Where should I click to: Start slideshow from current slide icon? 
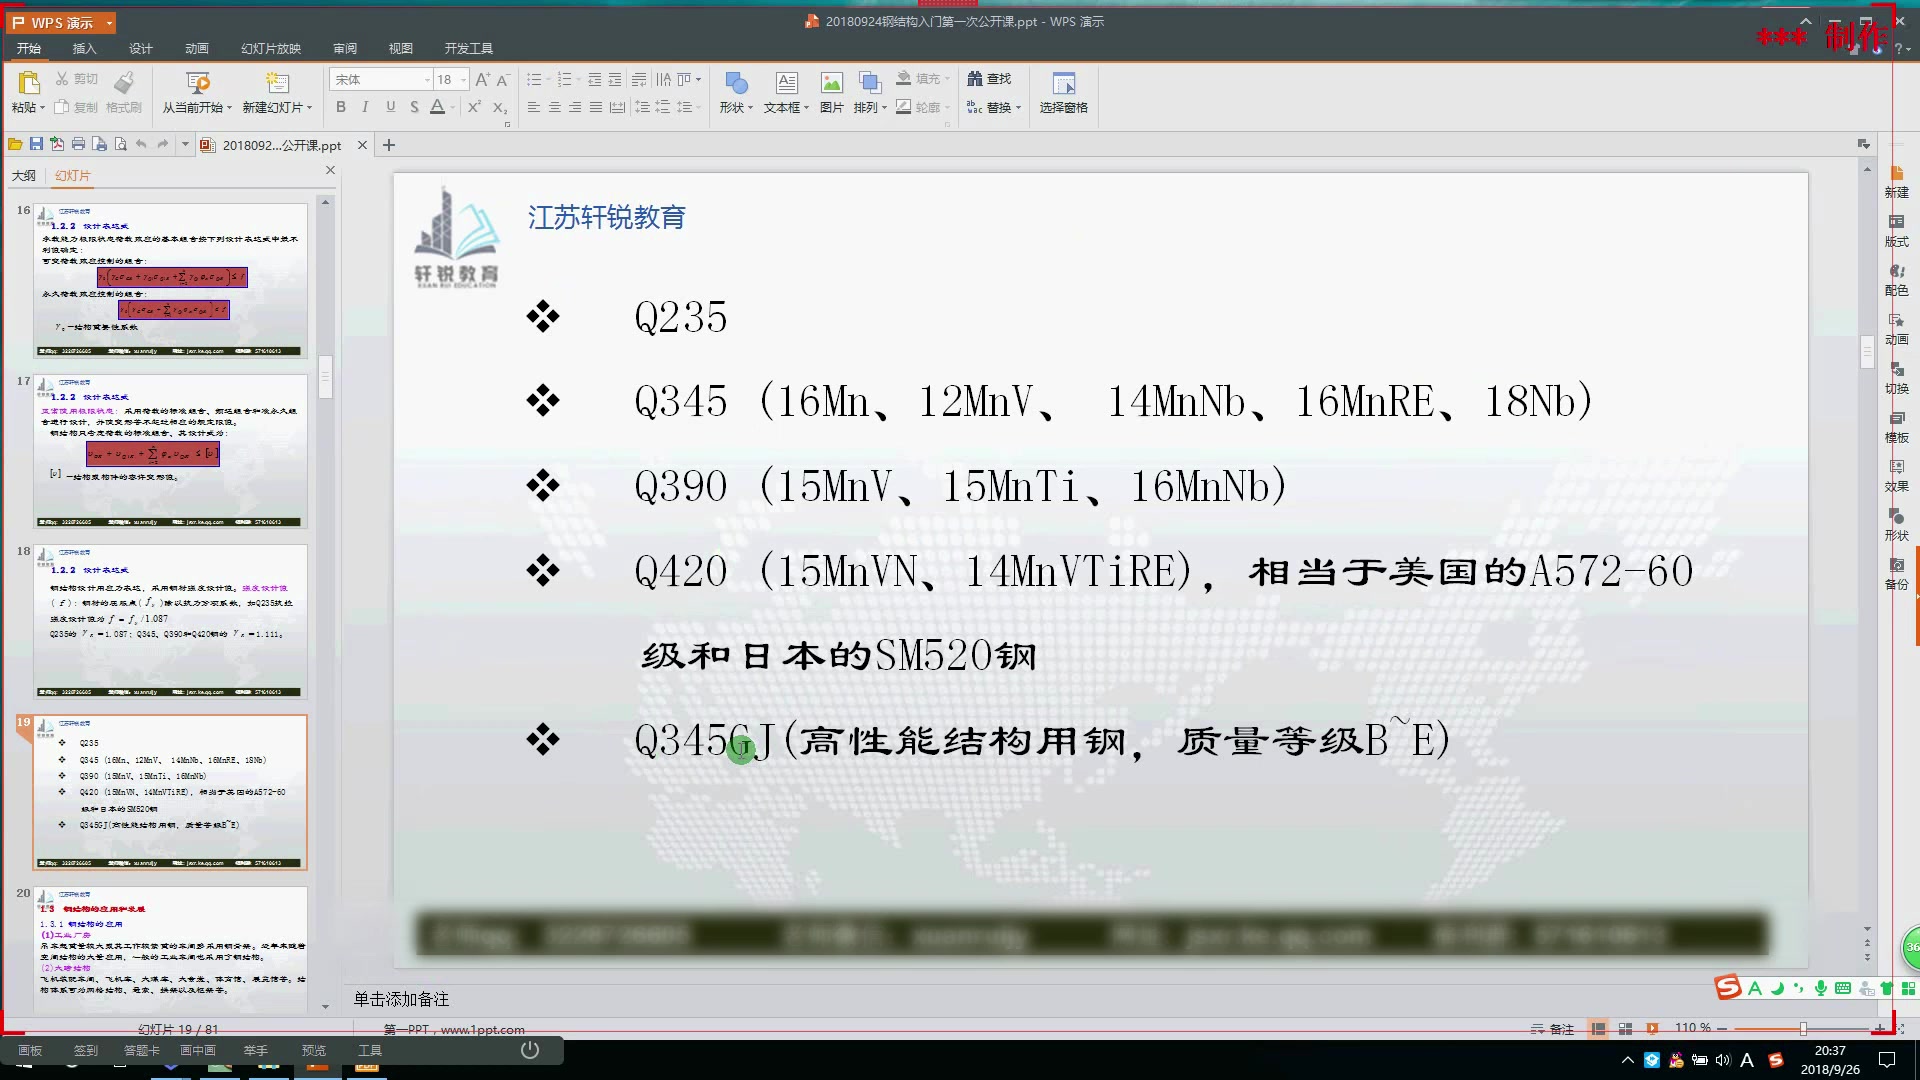[197, 83]
